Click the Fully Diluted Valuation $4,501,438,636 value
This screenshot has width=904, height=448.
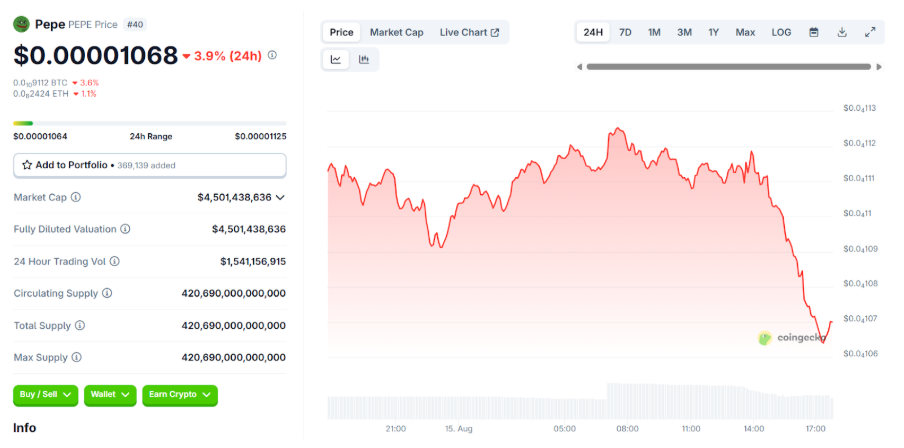tap(249, 229)
